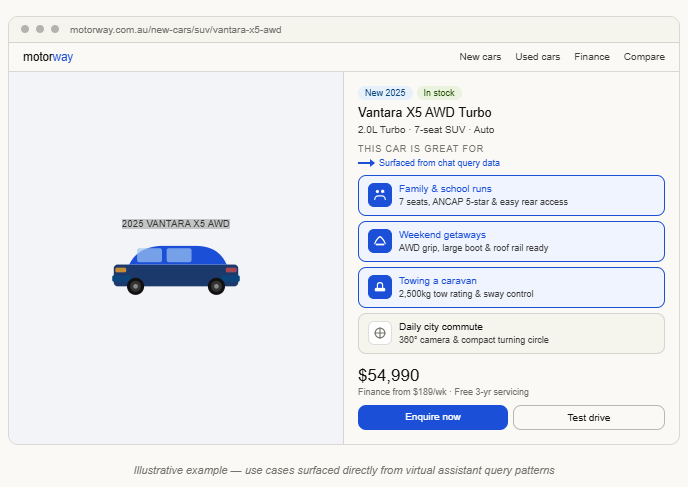Click the Weekend getaways mountain icon
The height and width of the screenshot is (487, 688).
click(380, 241)
